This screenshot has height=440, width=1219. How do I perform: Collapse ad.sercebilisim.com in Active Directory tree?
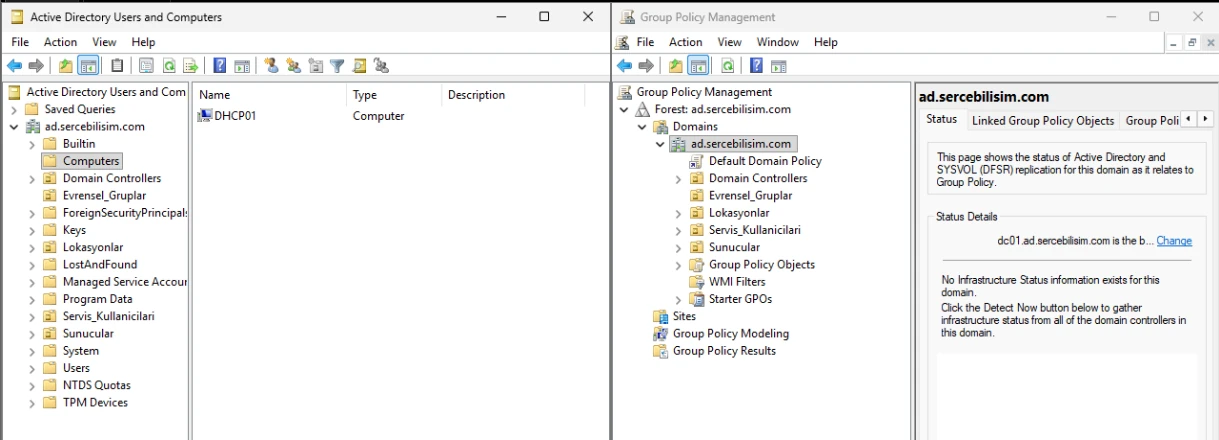[x=14, y=127]
